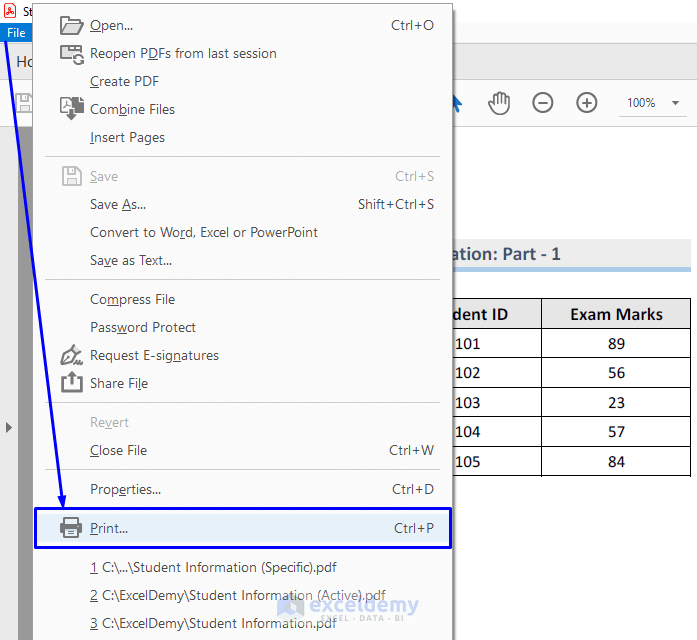Viewport: 697px width, 640px height.
Task: Open the File menu
Action: 16,33
